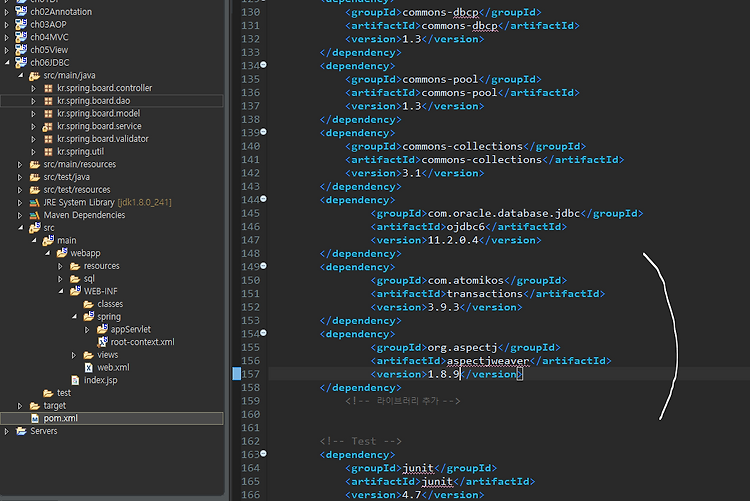The height and width of the screenshot is (501, 750).
Task: Click the kr.spring.board.validator package icon
Action: point(48,139)
